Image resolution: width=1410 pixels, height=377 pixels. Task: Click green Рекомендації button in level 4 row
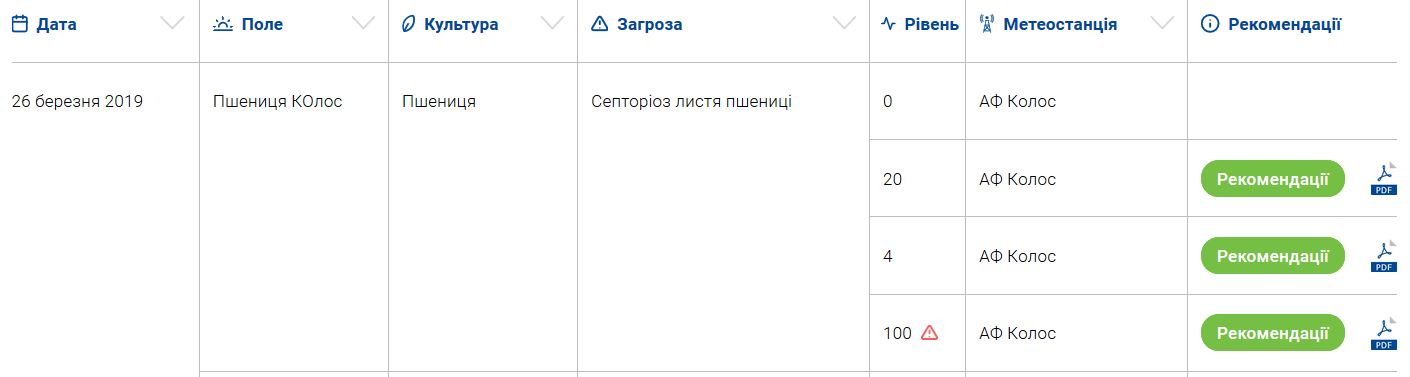tap(1272, 256)
